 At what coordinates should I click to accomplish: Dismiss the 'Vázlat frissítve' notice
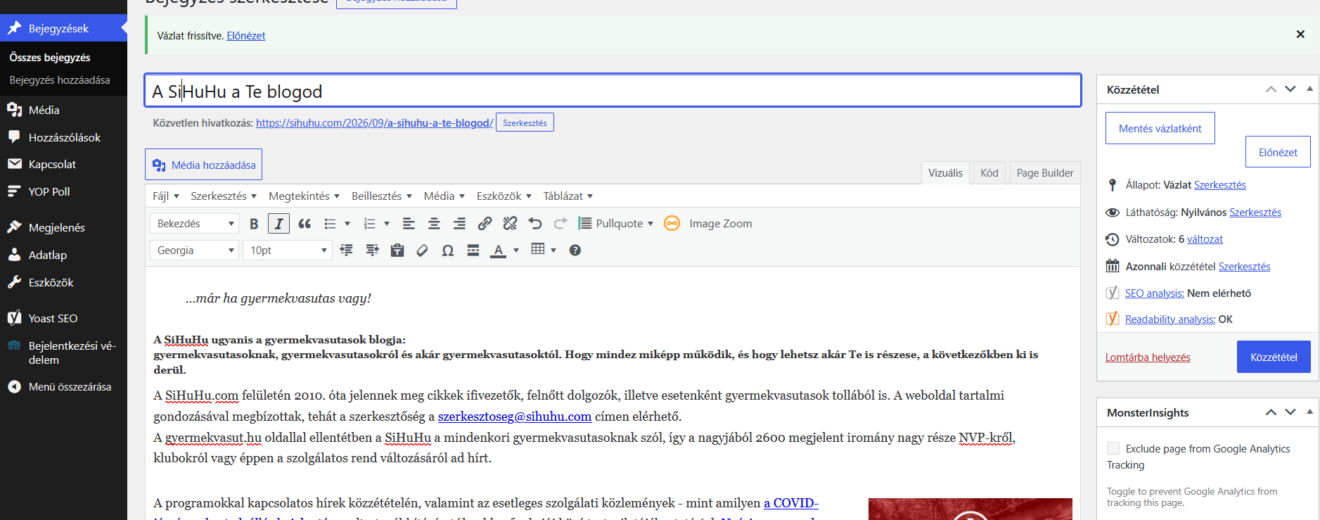1300,34
